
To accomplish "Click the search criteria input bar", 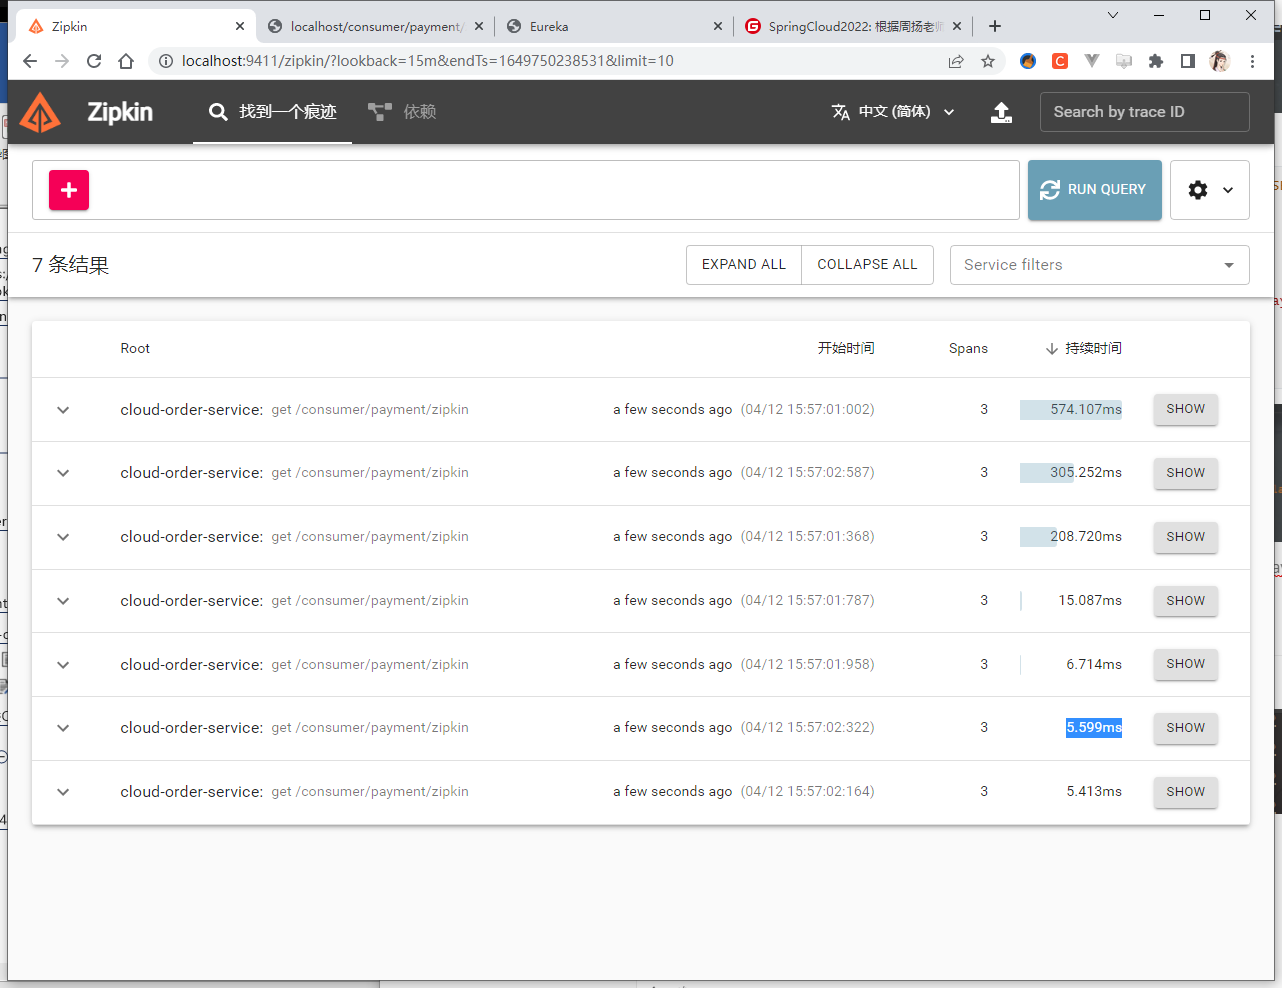I will (x=526, y=190).
